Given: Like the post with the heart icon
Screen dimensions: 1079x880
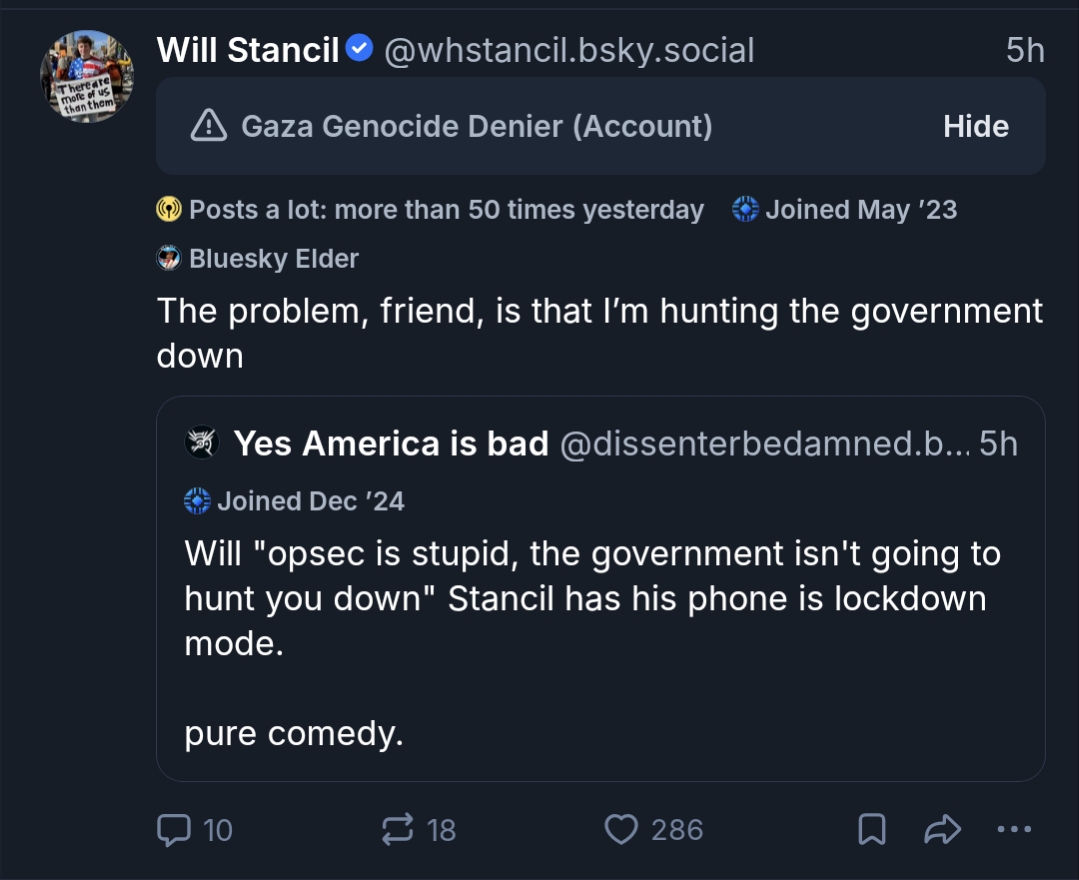Looking at the screenshot, I should (x=622, y=829).
